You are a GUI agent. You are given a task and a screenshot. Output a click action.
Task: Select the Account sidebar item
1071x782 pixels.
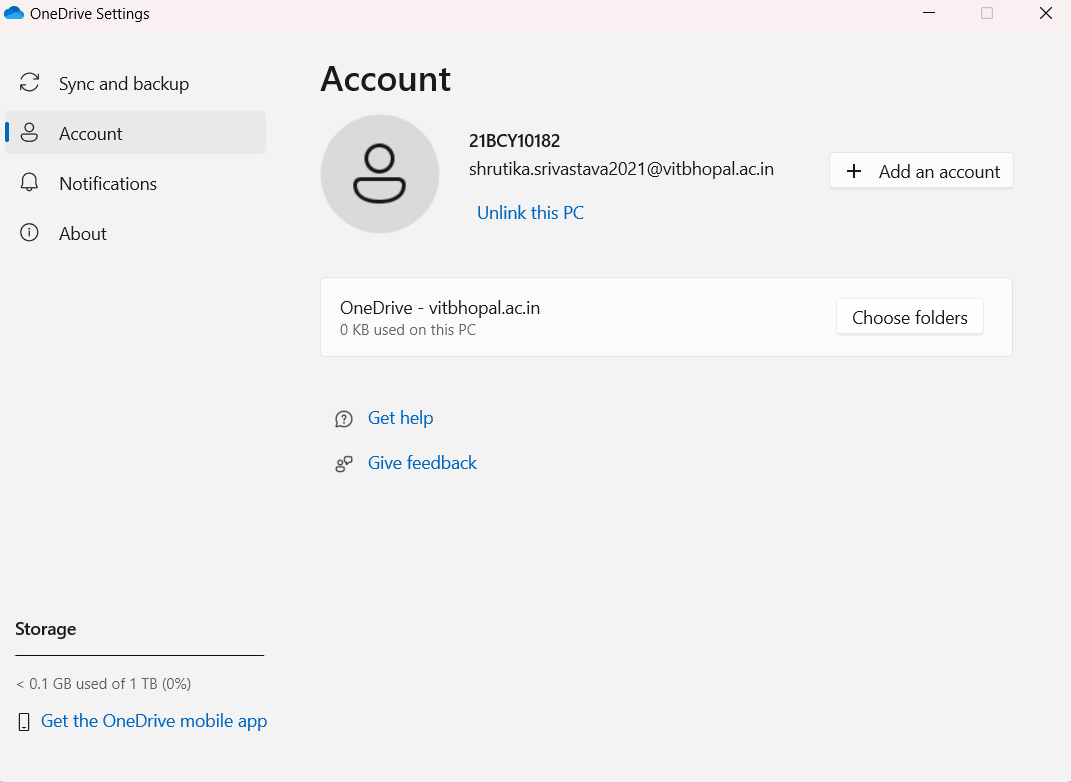click(x=91, y=134)
